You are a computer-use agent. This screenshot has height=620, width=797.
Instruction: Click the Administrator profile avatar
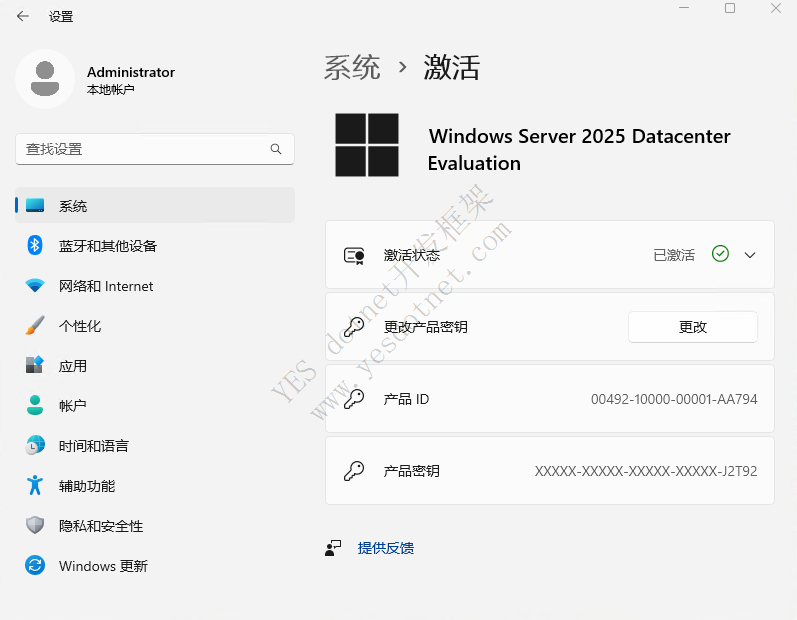tap(45, 79)
